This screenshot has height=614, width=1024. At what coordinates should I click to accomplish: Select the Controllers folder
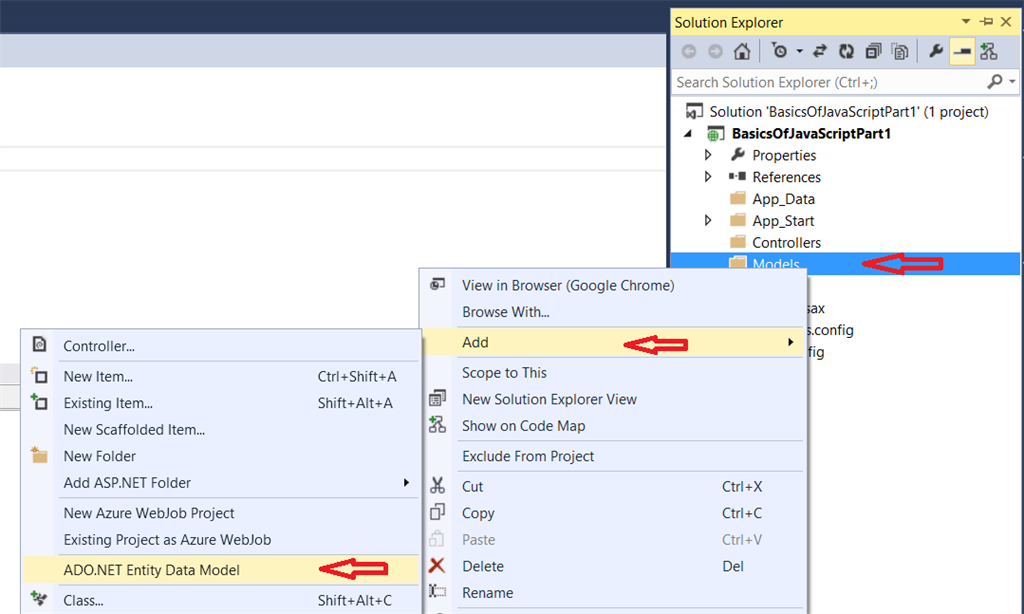tap(786, 243)
